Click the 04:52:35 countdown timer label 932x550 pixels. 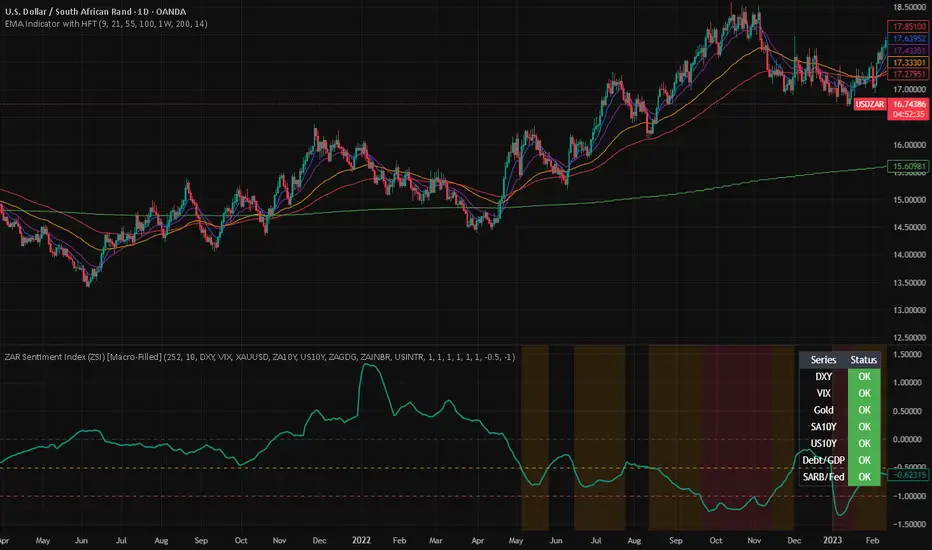904,114
